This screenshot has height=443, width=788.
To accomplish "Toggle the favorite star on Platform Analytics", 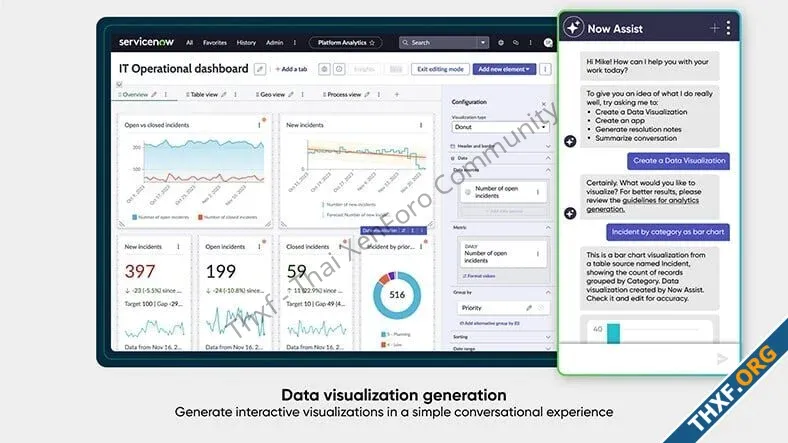I will point(372,43).
